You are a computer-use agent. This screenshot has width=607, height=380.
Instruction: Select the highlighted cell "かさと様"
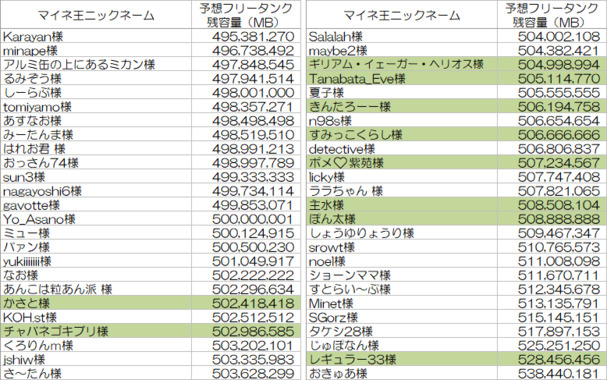pos(96,303)
